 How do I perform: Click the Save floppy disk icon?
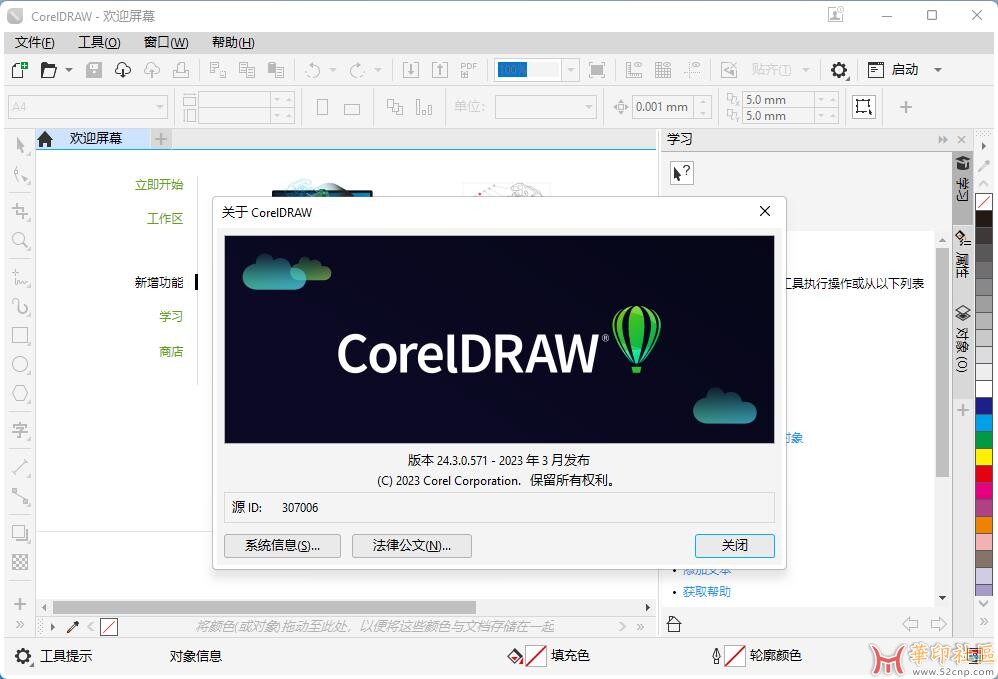[94, 69]
